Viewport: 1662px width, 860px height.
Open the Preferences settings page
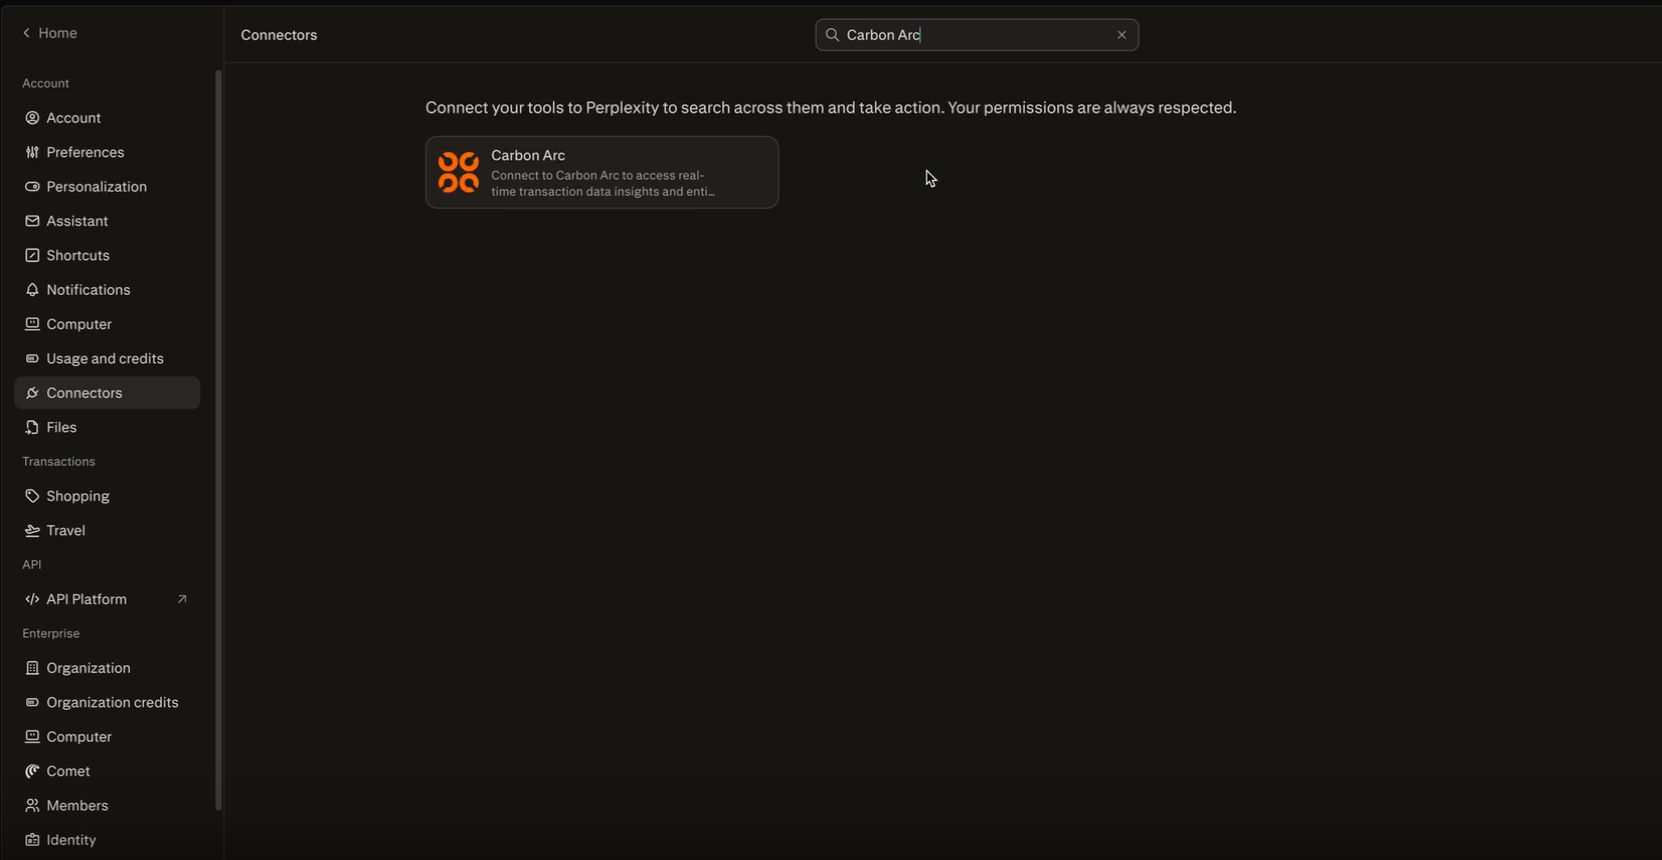coord(107,152)
